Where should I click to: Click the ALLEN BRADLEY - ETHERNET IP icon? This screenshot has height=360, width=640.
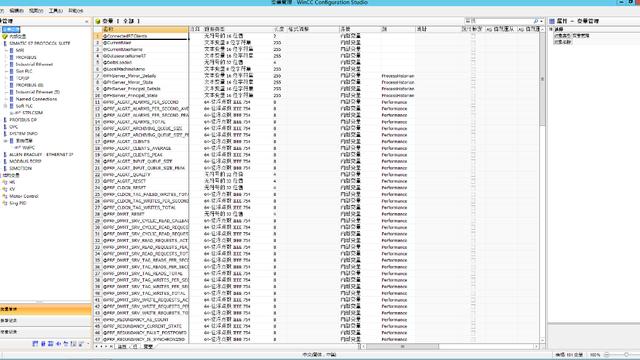pos(5,155)
